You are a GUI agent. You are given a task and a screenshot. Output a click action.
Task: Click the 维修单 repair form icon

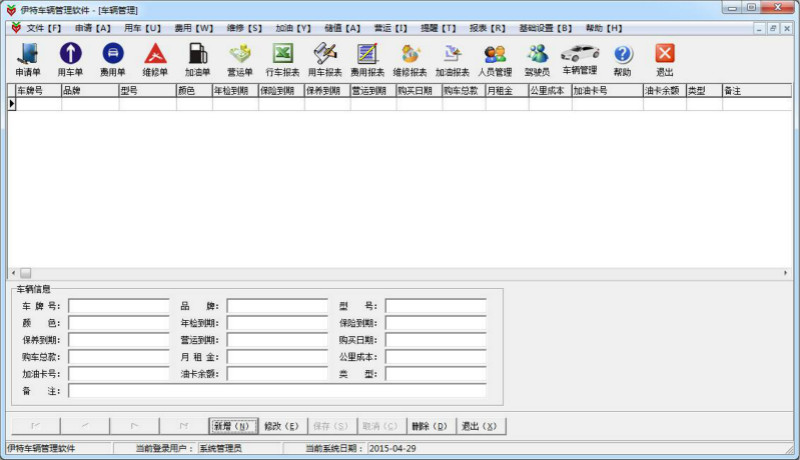point(154,59)
